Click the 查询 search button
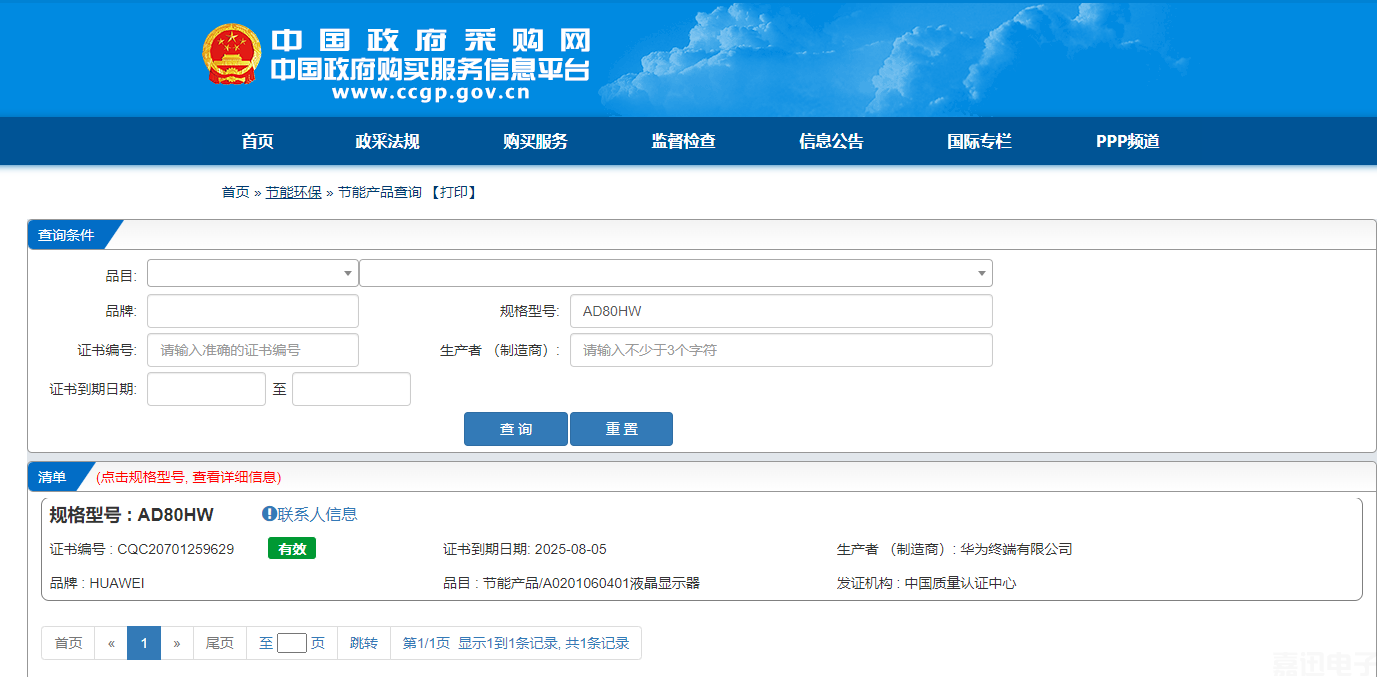1377x677 pixels. tap(515, 429)
